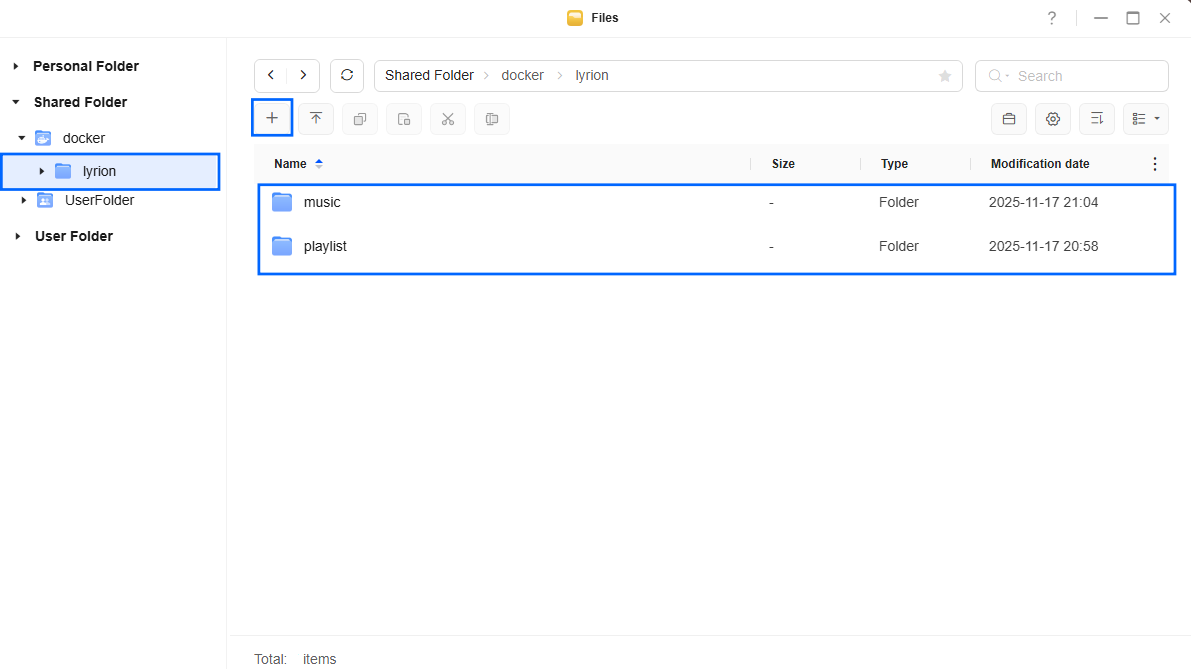Open the briefcase tools icon
The width and height of the screenshot is (1191, 669).
pos(1009,119)
